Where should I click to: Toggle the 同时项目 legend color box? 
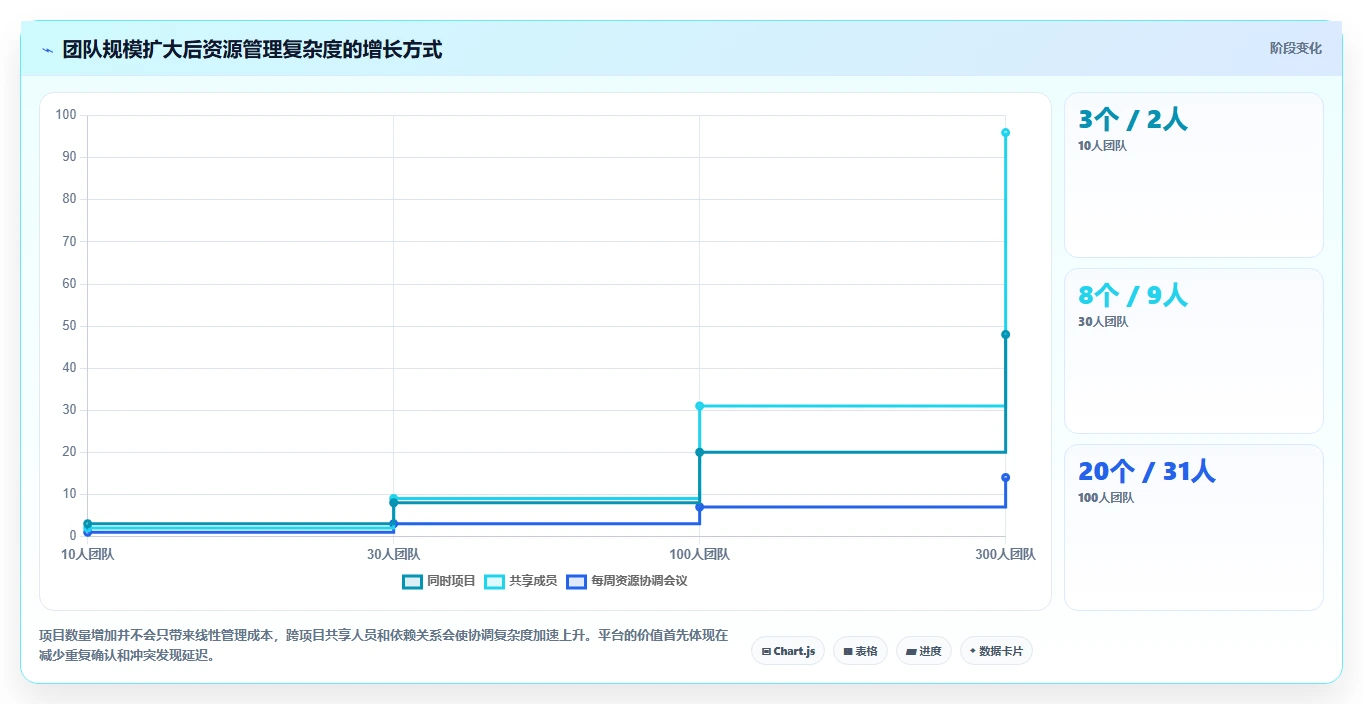pyautogui.click(x=413, y=581)
